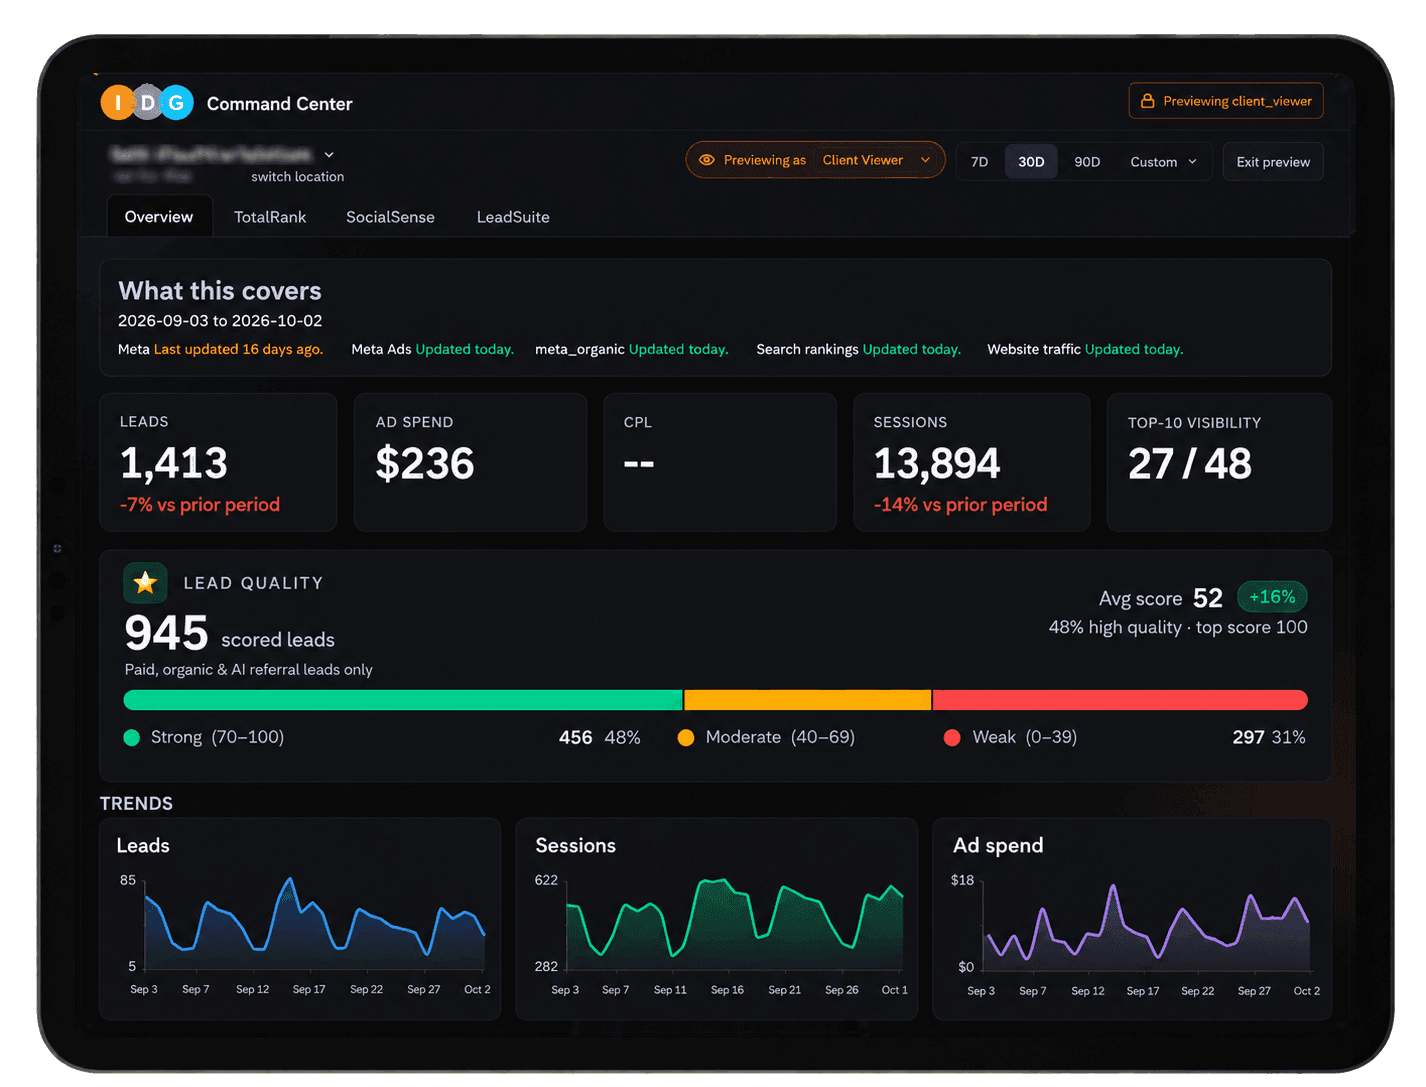The height and width of the screenshot is (1087, 1426).
Task: Expand the Custom date range dropdown
Action: coord(1163,162)
